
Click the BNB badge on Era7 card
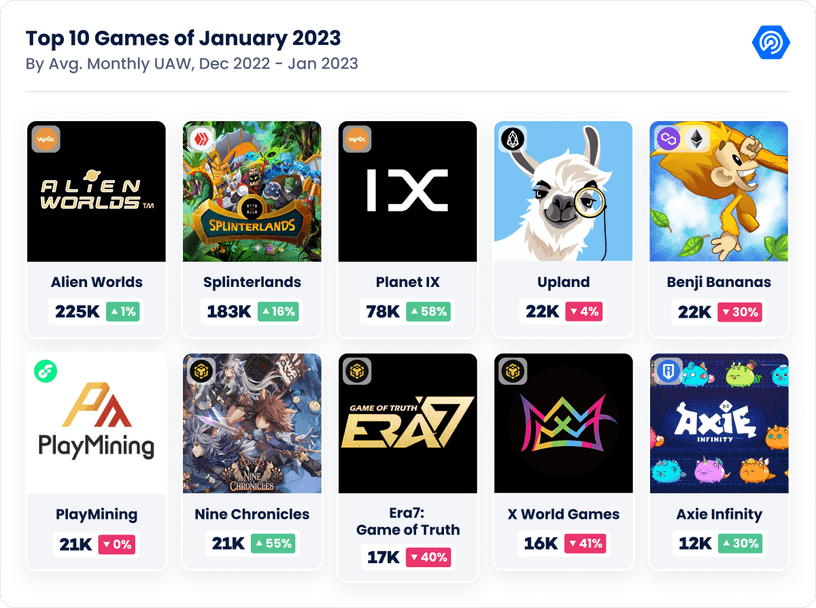pos(357,371)
